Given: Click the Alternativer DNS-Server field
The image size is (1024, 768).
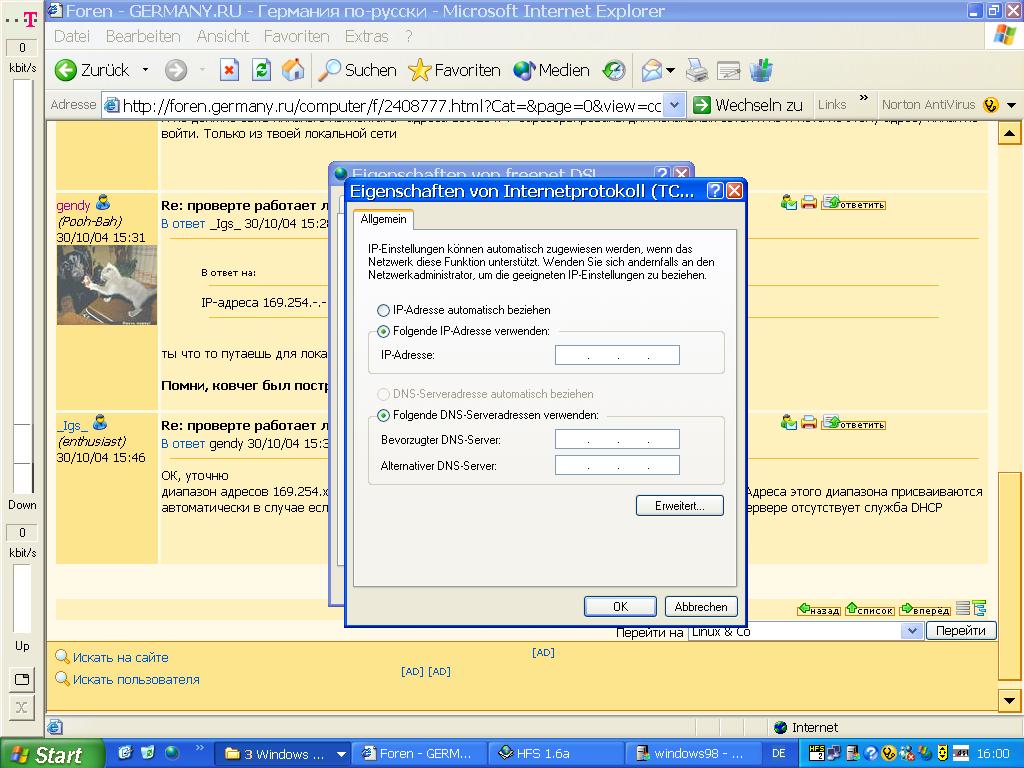Looking at the screenshot, I should [x=617, y=465].
